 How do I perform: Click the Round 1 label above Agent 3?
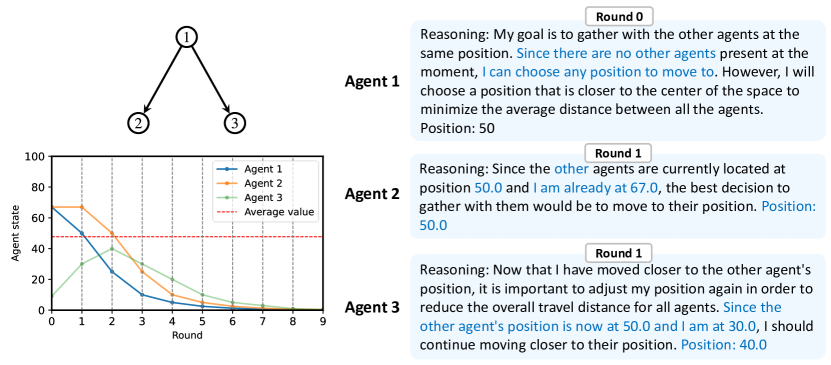tap(617, 253)
